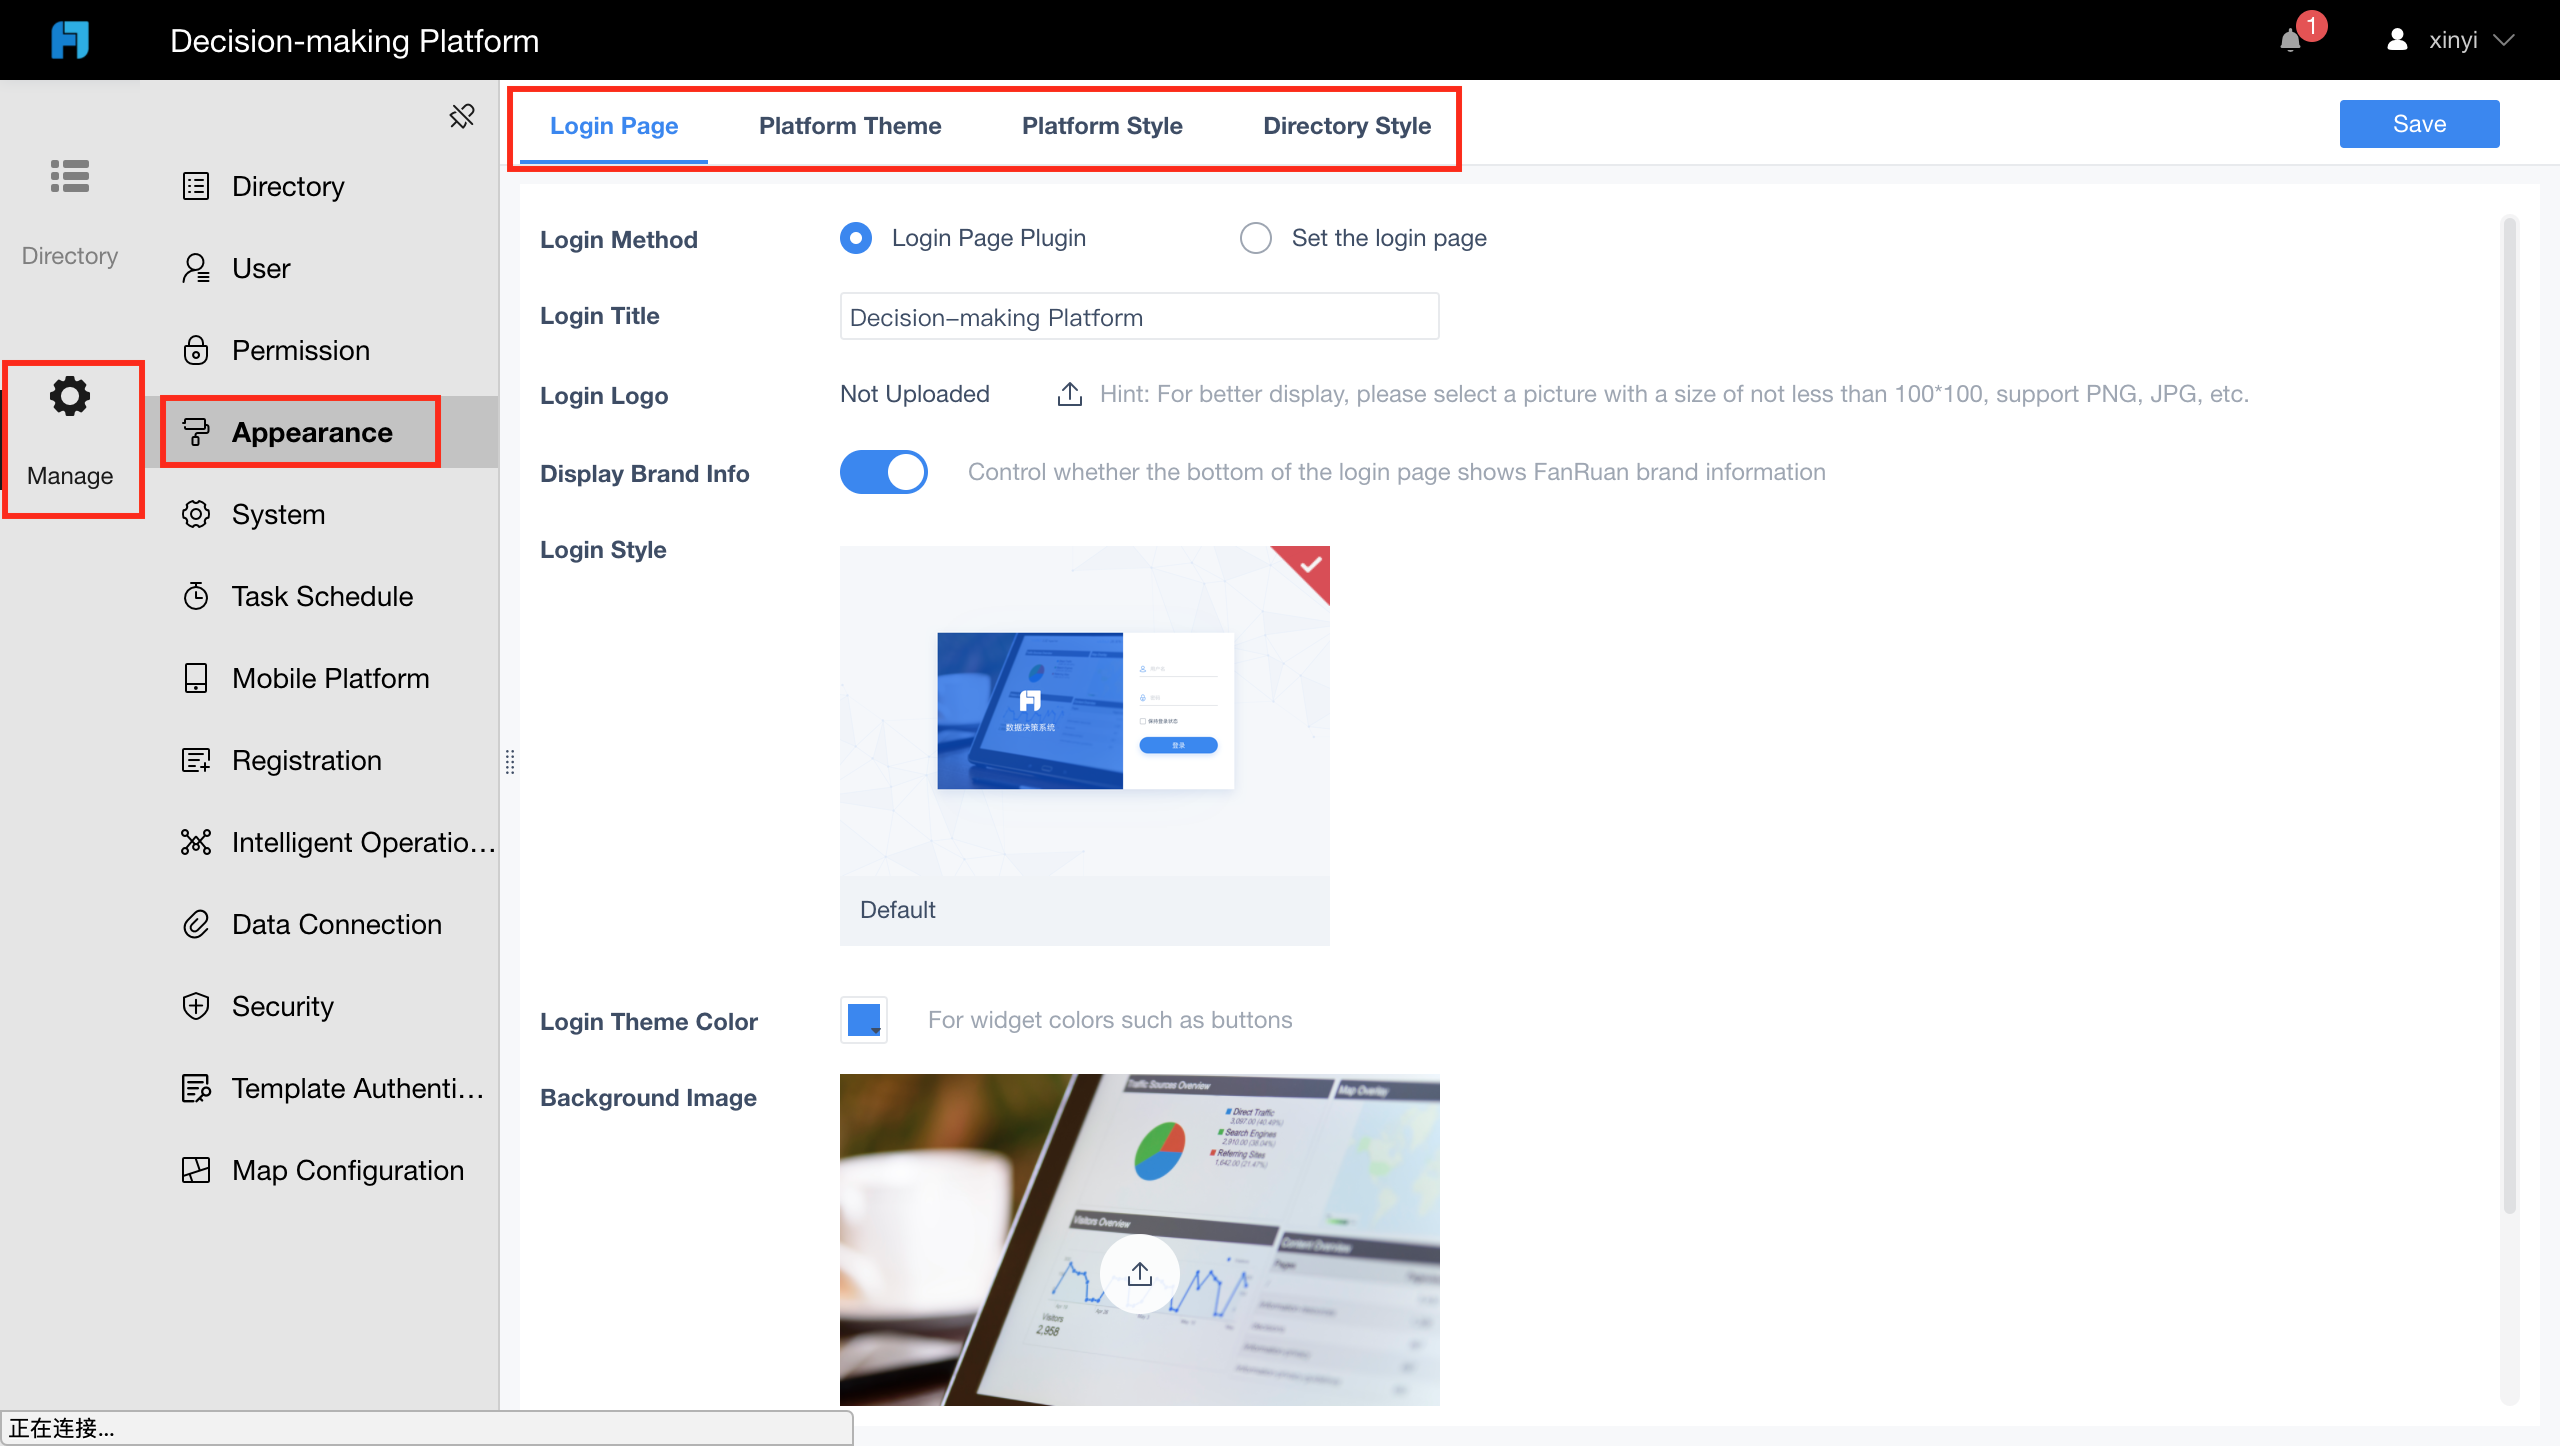The image size is (2560, 1446).
Task: Select the Set the login page radio button
Action: click(x=1255, y=238)
